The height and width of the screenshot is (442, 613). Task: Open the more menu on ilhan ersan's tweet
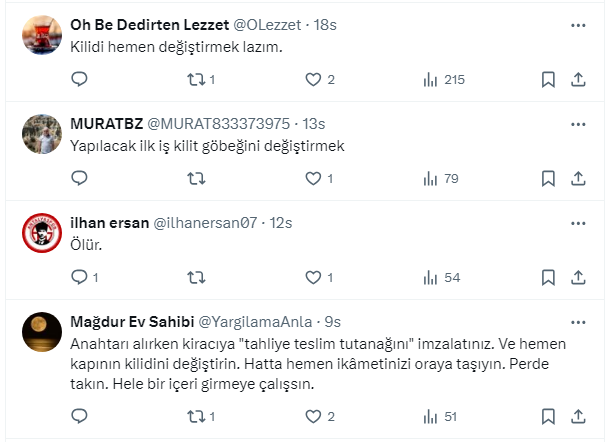click(578, 222)
